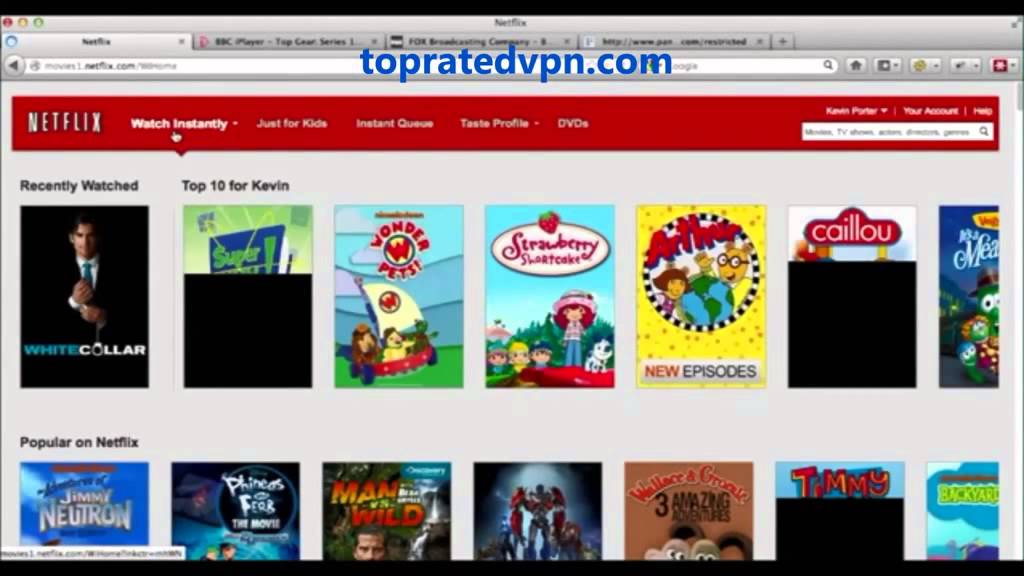Screen dimensions: 1024x576
Task: Open a new browser tab
Action: 782,41
